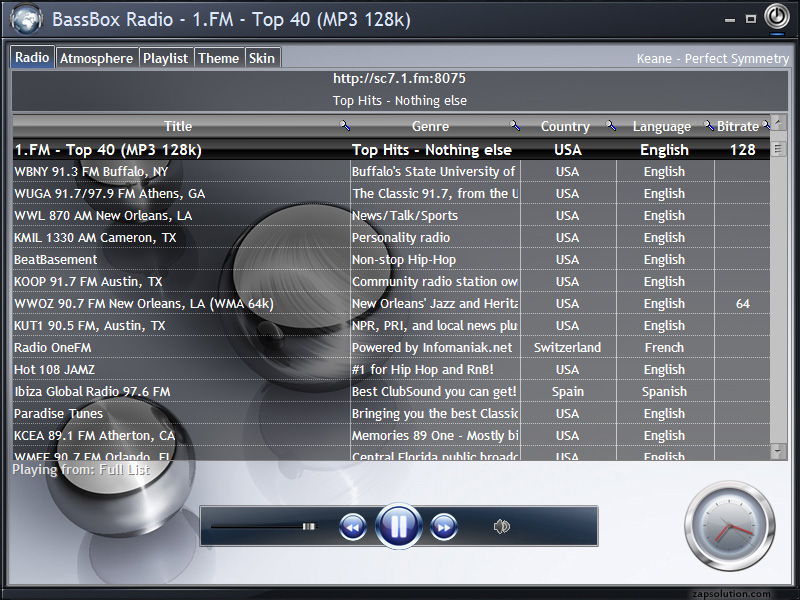
Task: Open the Theme tab
Action: [218, 58]
